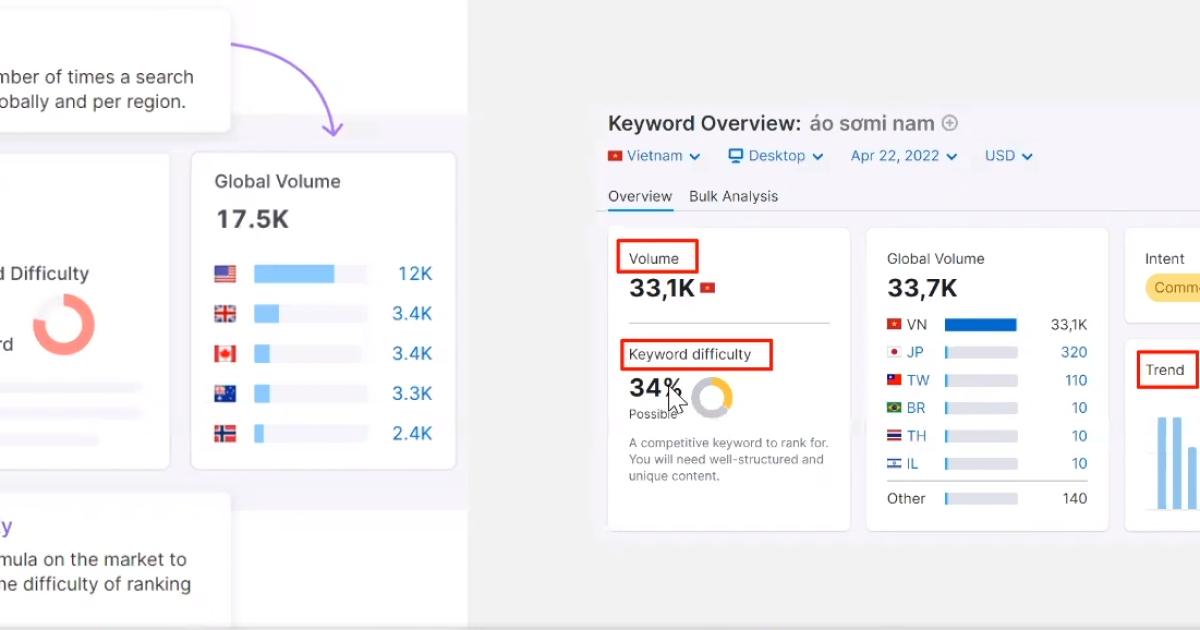Click the Vietnam flag next to 33,1K volume
Screen dimensions: 1200x630
[x=708, y=288]
